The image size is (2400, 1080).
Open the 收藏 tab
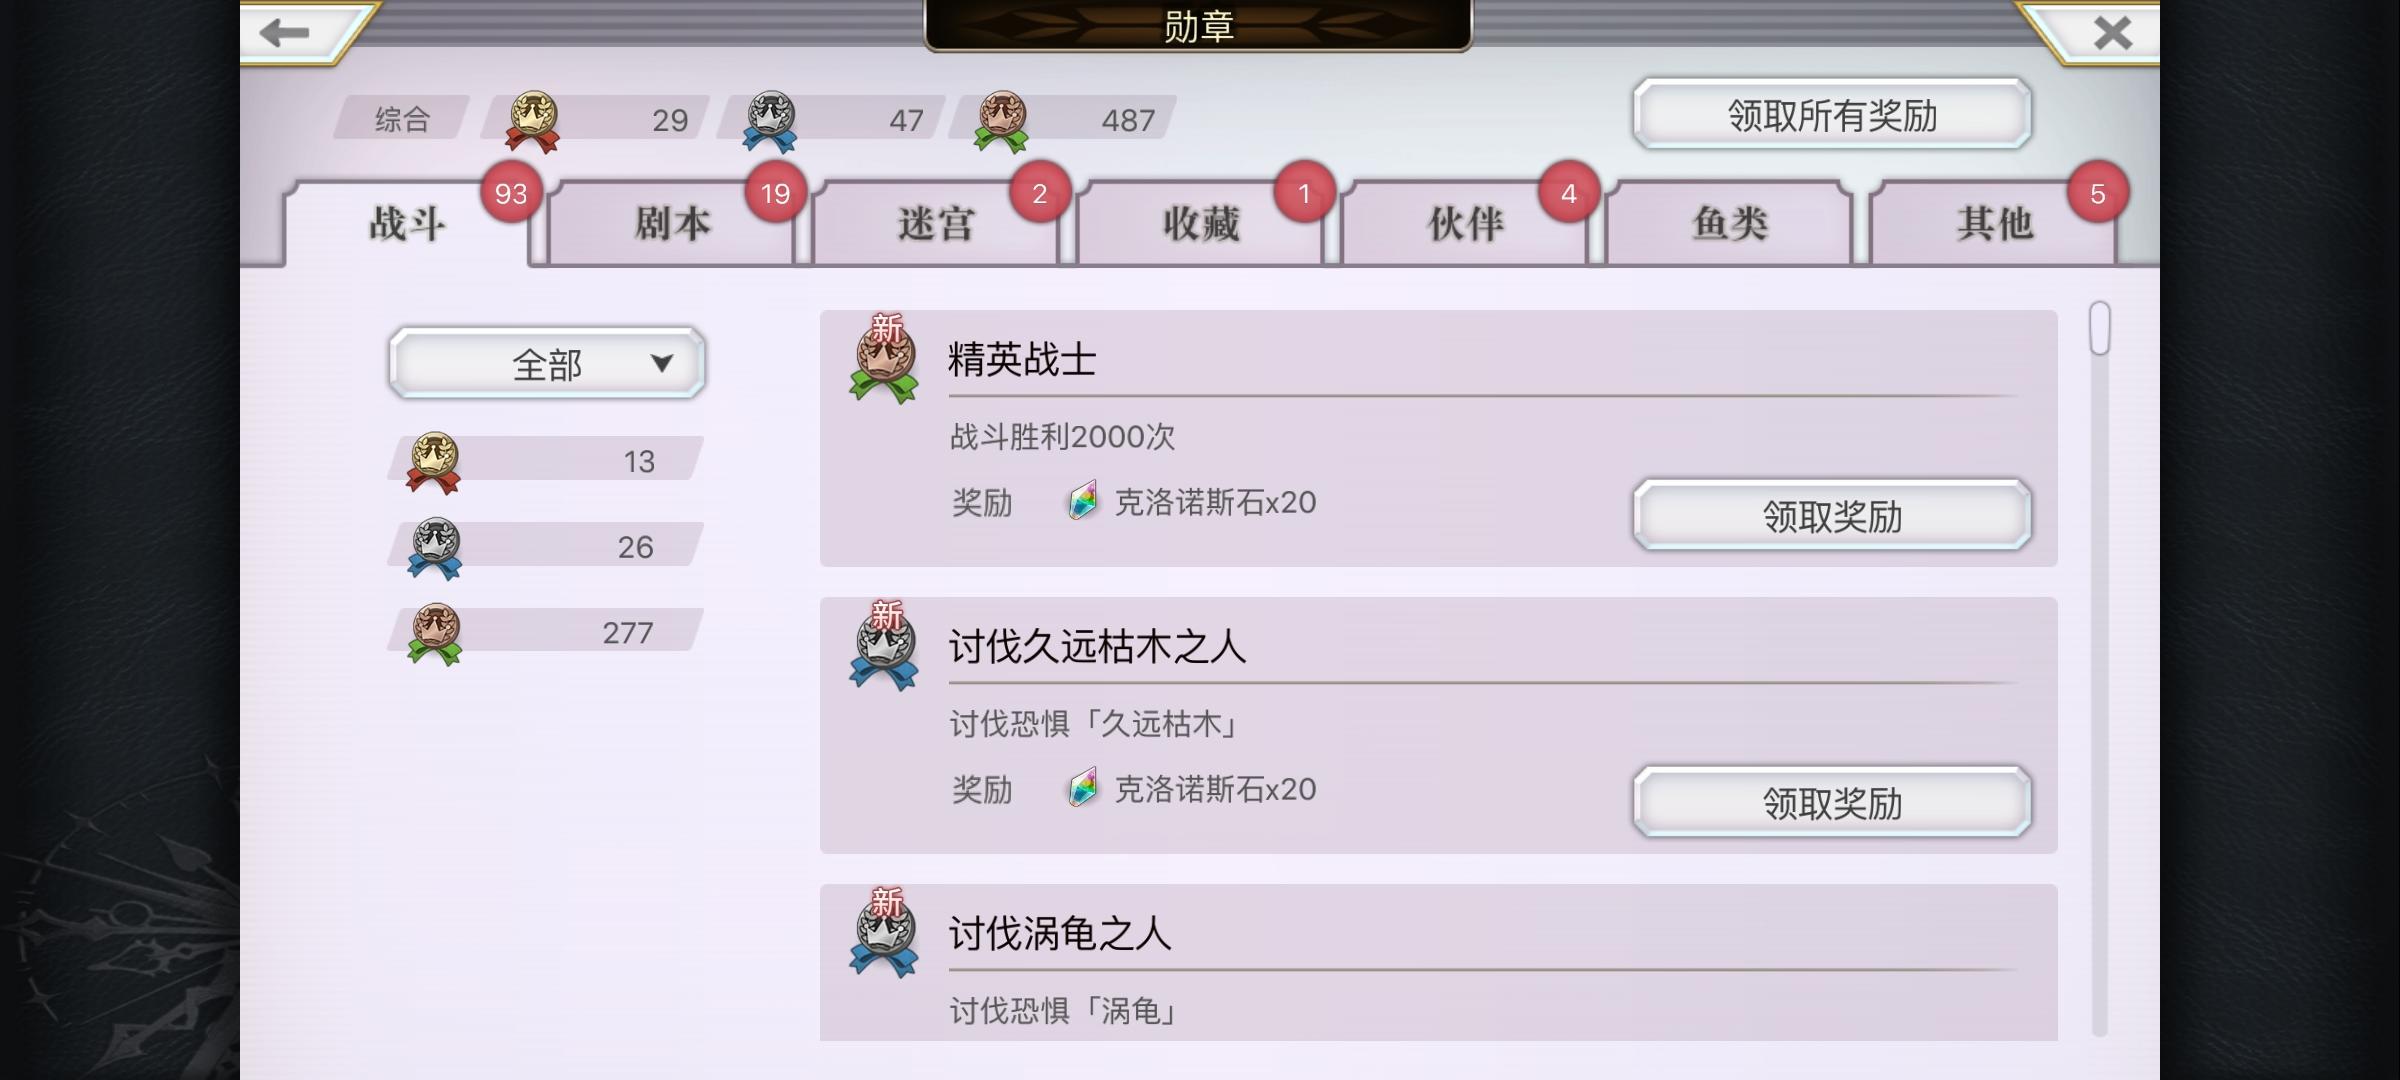(1200, 223)
